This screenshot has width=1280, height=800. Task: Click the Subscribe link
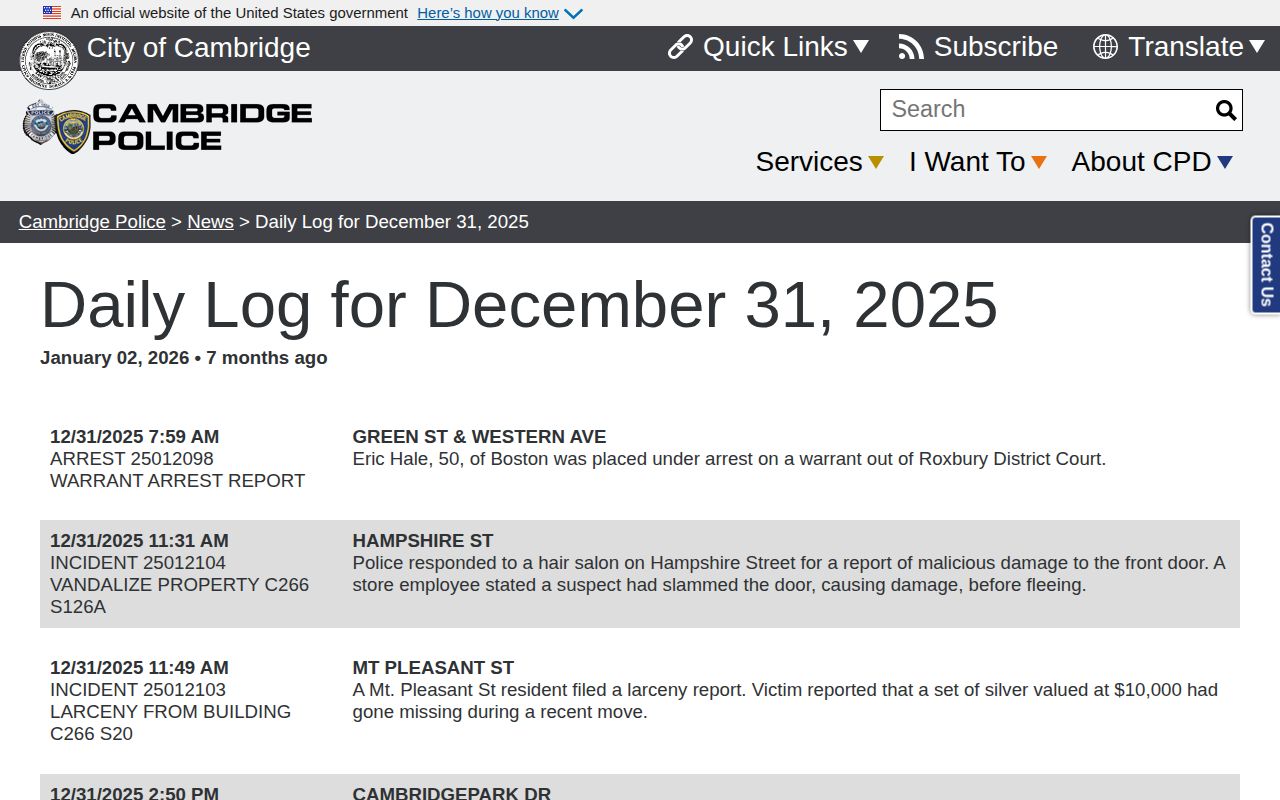978,47
